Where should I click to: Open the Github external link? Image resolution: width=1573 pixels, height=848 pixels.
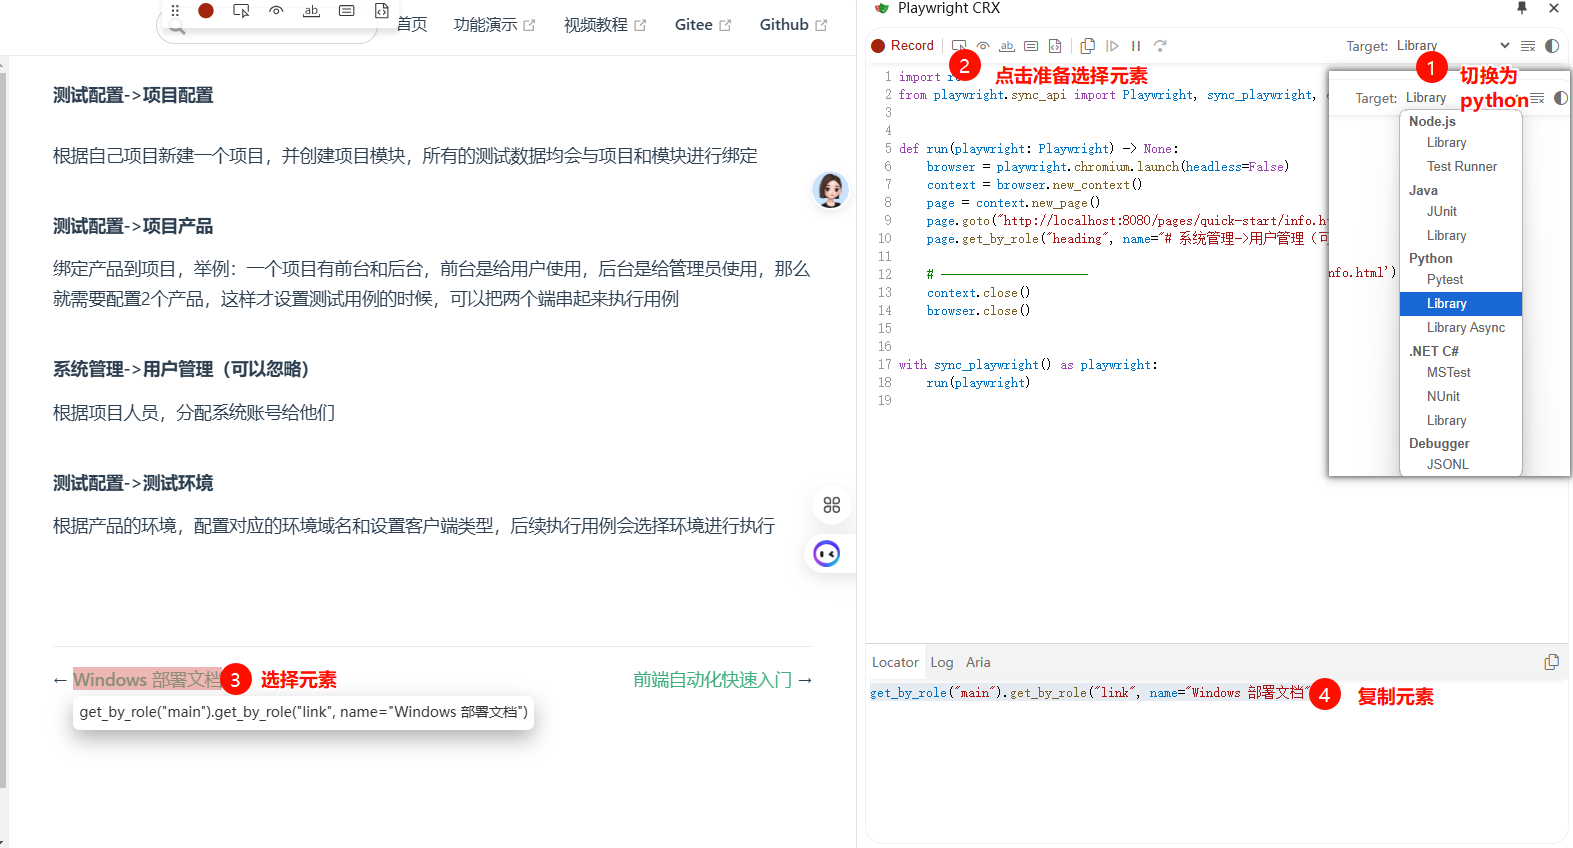793,24
